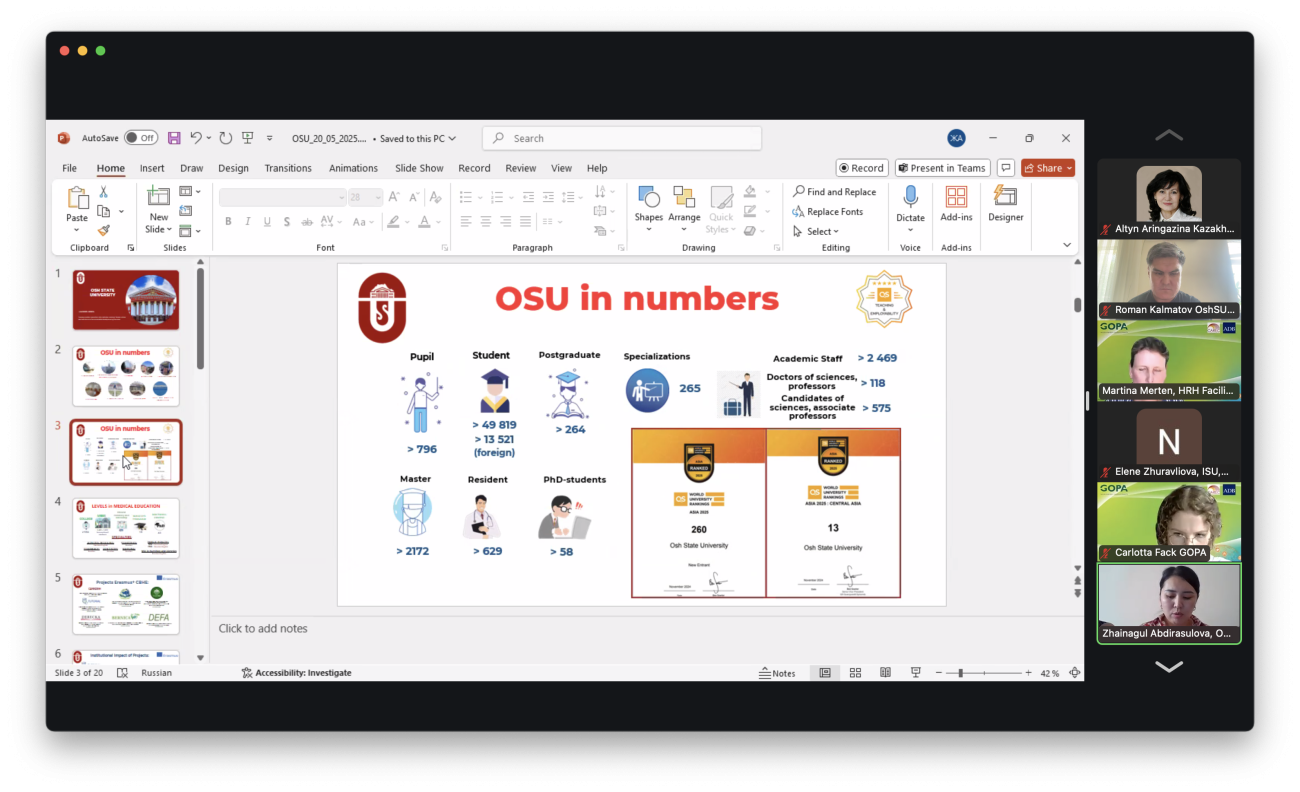Click the Save icon in title bar
This screenshot has width=1300, height=792.
174,138
